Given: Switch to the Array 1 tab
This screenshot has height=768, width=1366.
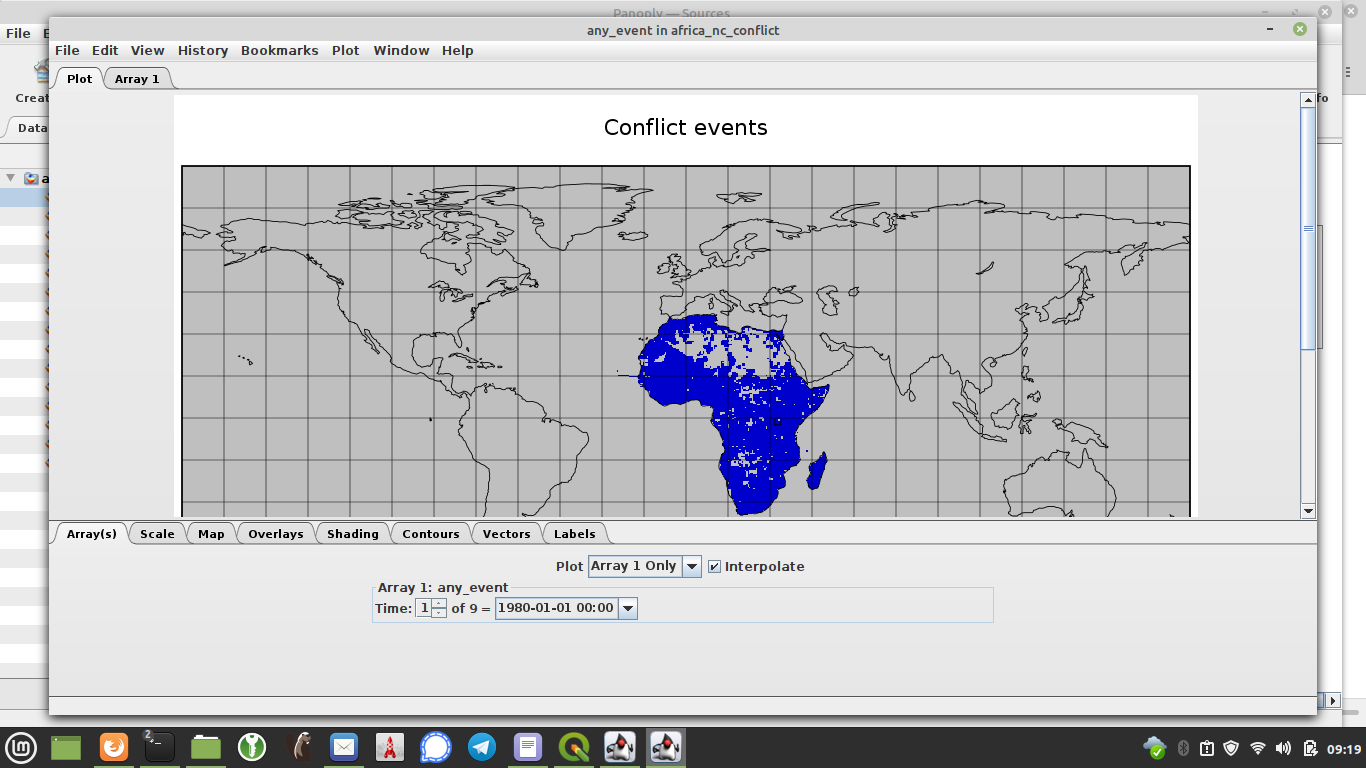Looking at the screenshot, I should click(x=137, y=78).
